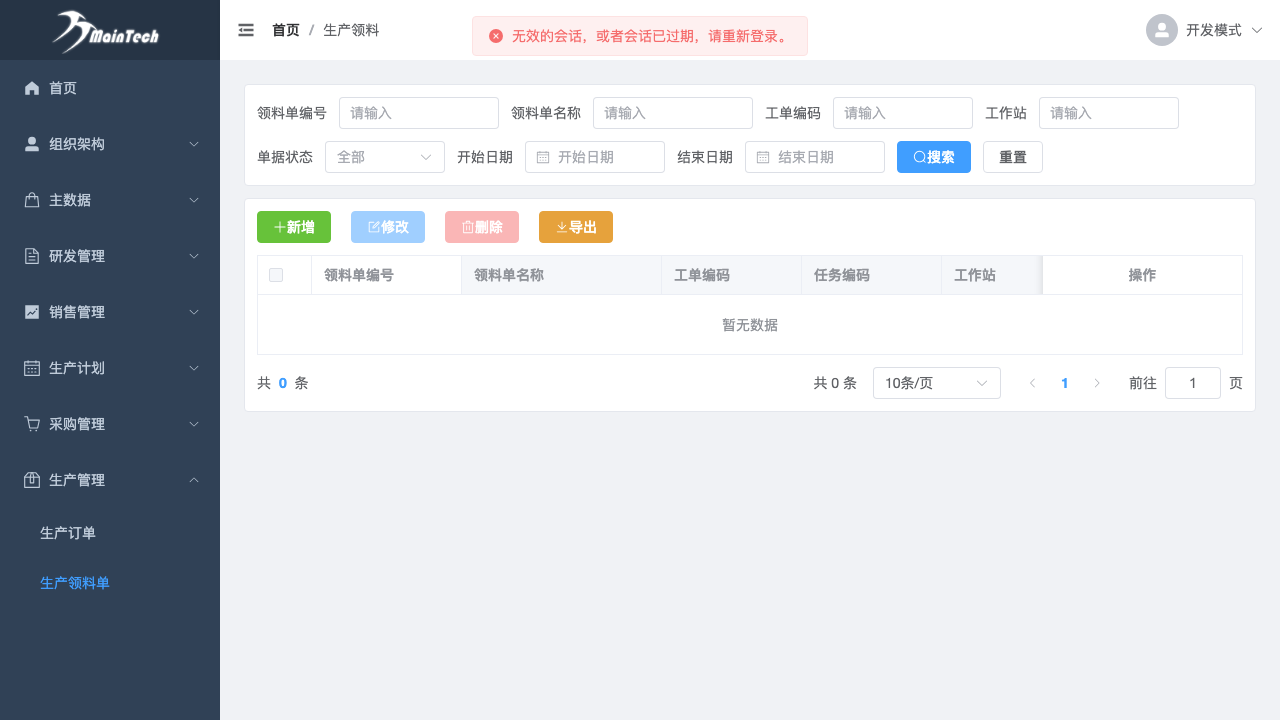Viewport: 1280px width, 720px height.
Task: Open the 10条/页 page size dropdown
Action: pos(936,383)
